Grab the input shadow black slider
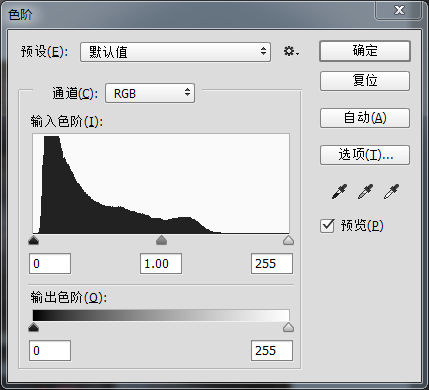This screenshot has height=390, width=429. pyautogui.click(x=33, y=240)
